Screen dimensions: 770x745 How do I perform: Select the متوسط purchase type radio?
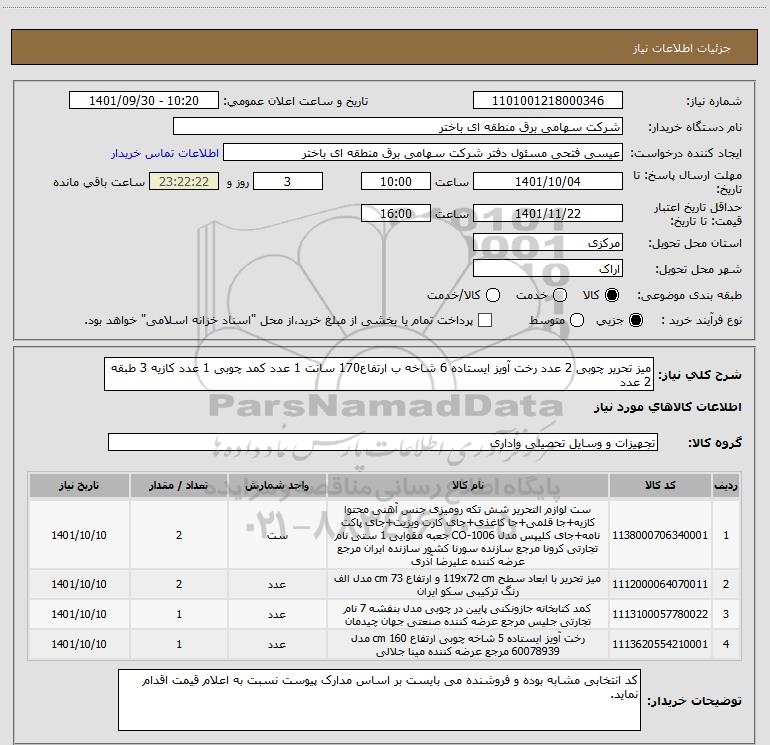coord(577,320)
